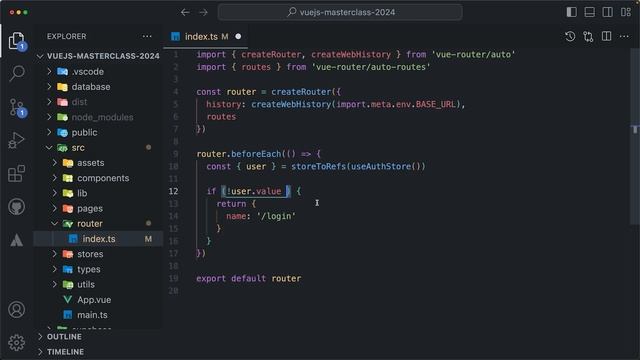Click the editor vertical scrollbar
The height and width of the screenshot is (360, 640).
coord(634,137)
